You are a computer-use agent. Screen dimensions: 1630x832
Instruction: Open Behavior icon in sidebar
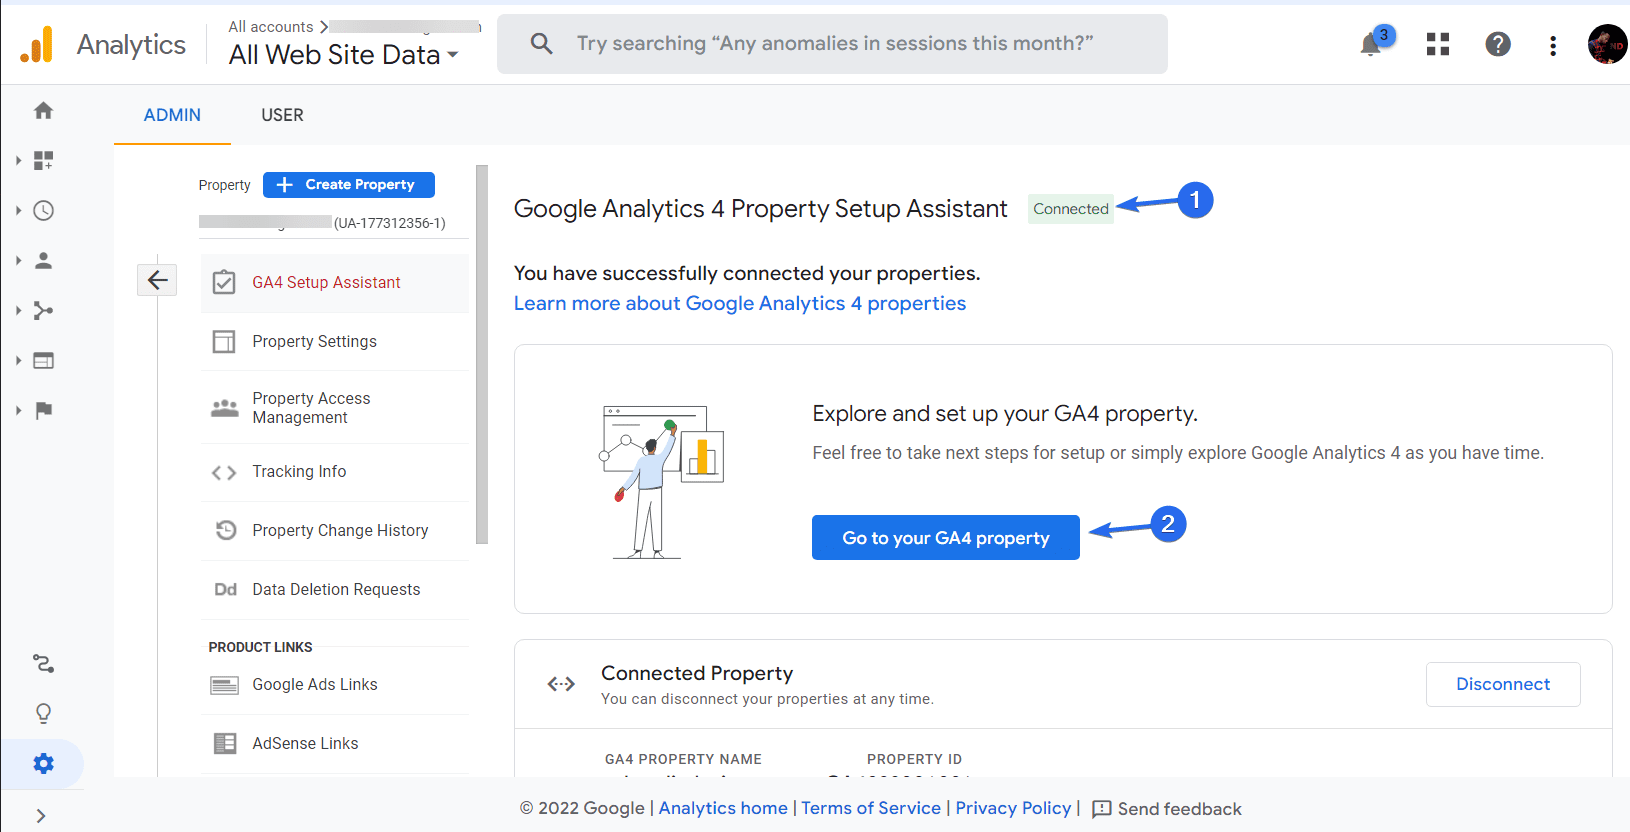coord(43,360)
